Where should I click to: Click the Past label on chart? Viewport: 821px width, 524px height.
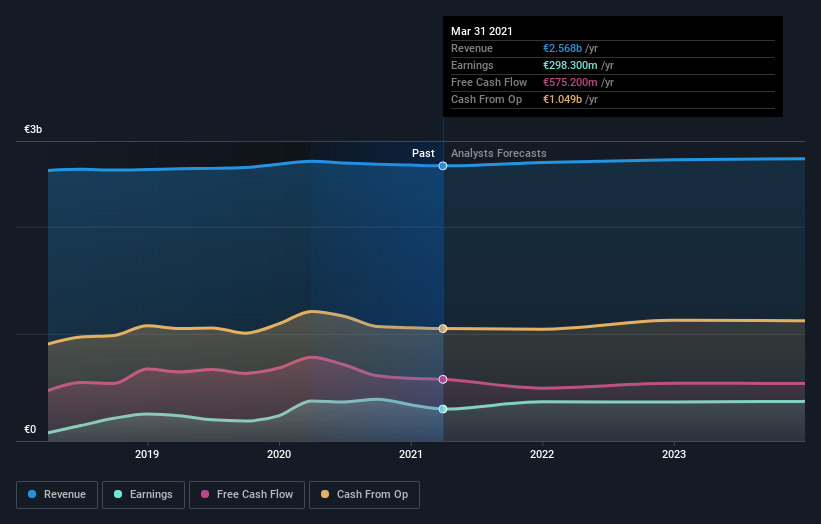(423, 153)
